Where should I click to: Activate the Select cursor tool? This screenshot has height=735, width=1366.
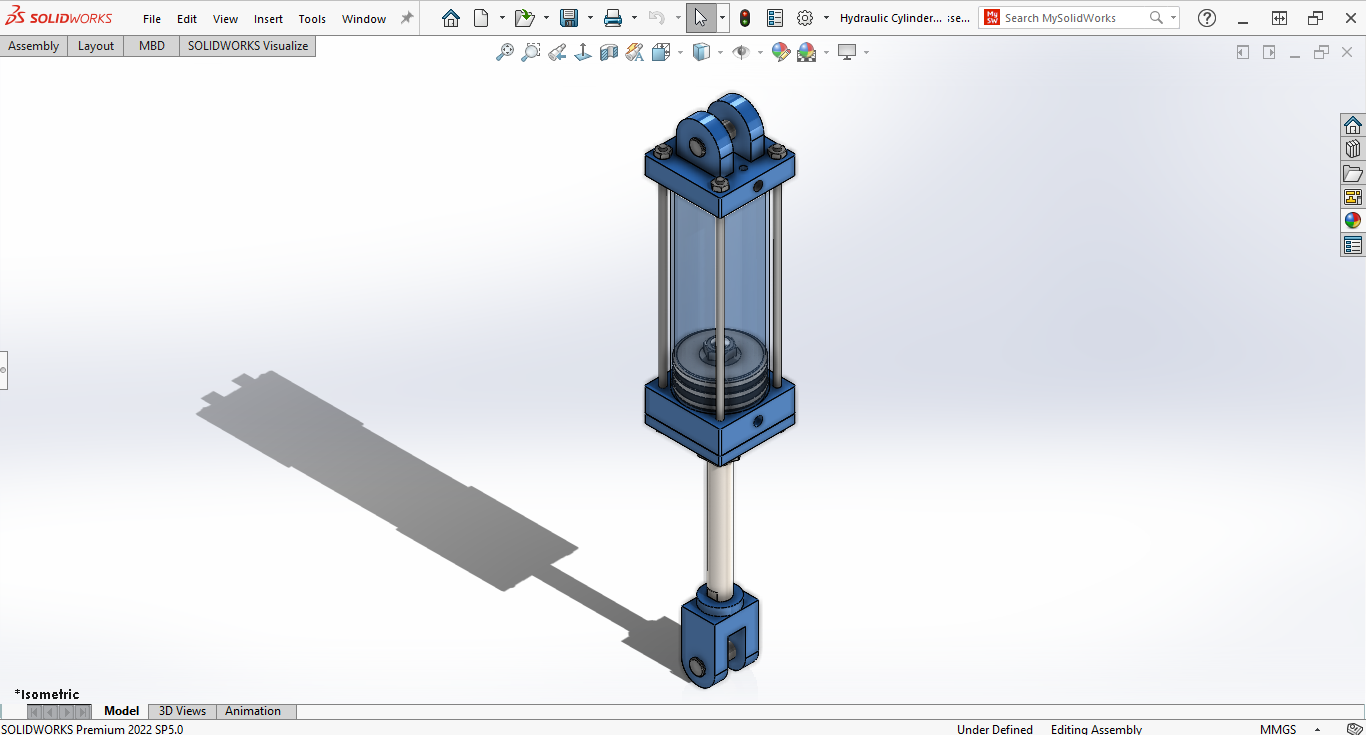pyautogui.click(x=701, y=18)
